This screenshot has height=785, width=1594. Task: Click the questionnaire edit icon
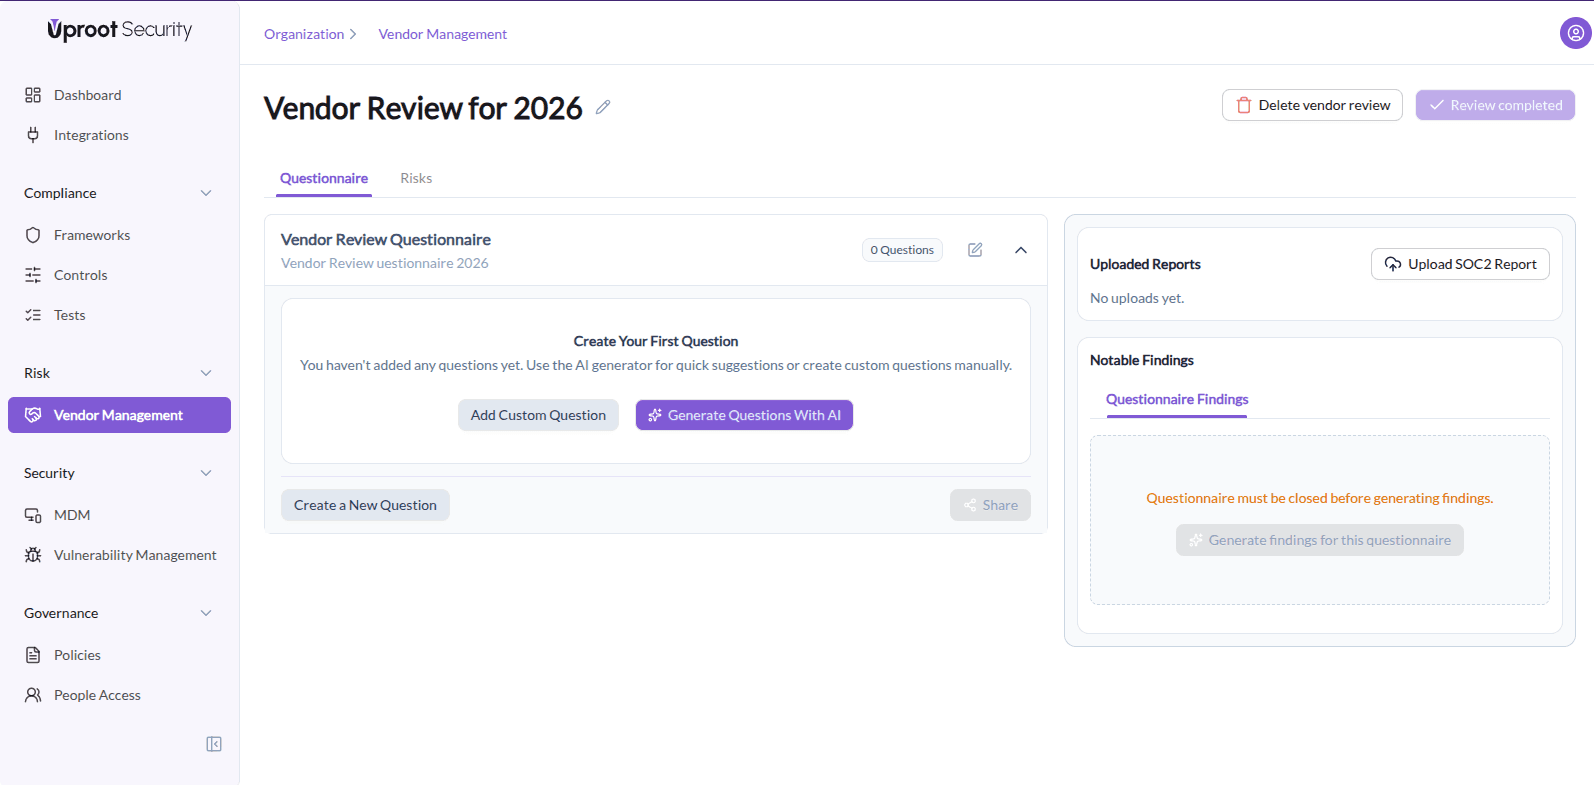[975, 250]
